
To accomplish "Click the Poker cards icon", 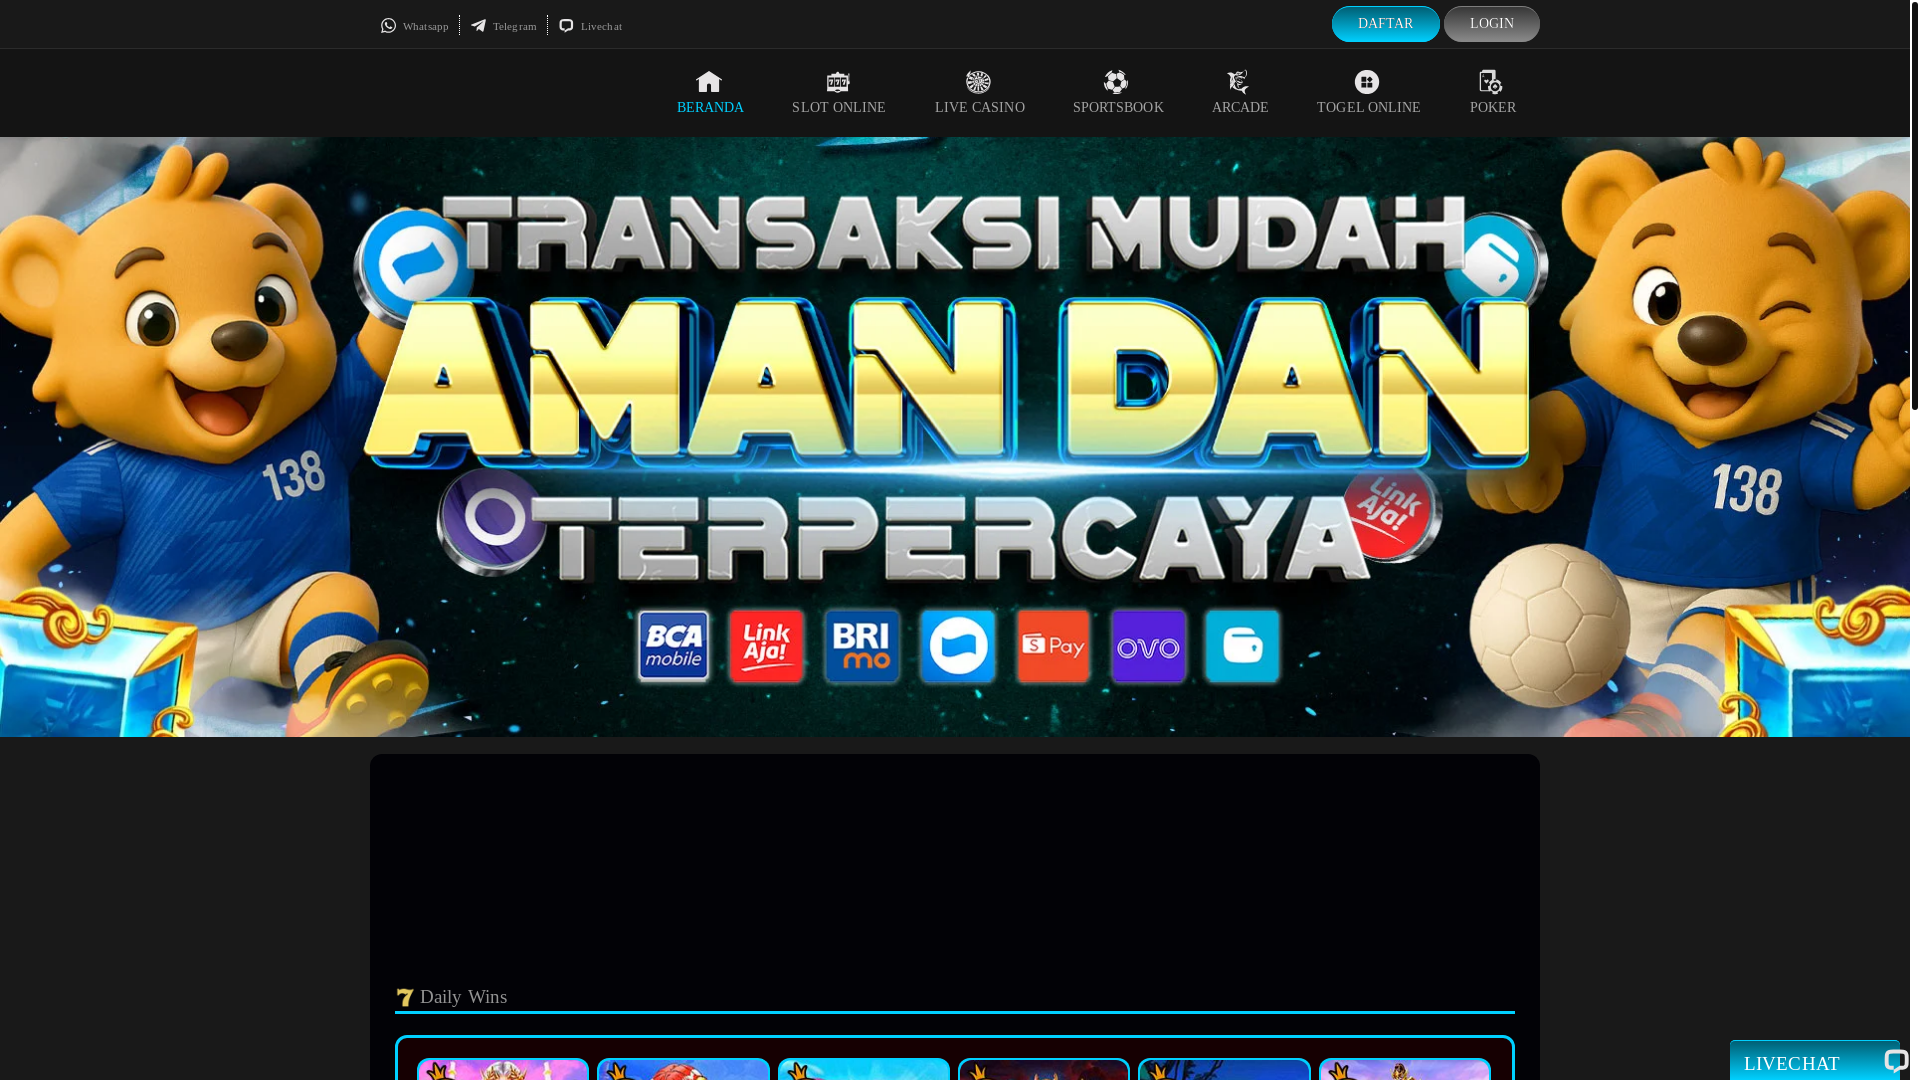I will pyautogui.click(x=1491, y=82).
